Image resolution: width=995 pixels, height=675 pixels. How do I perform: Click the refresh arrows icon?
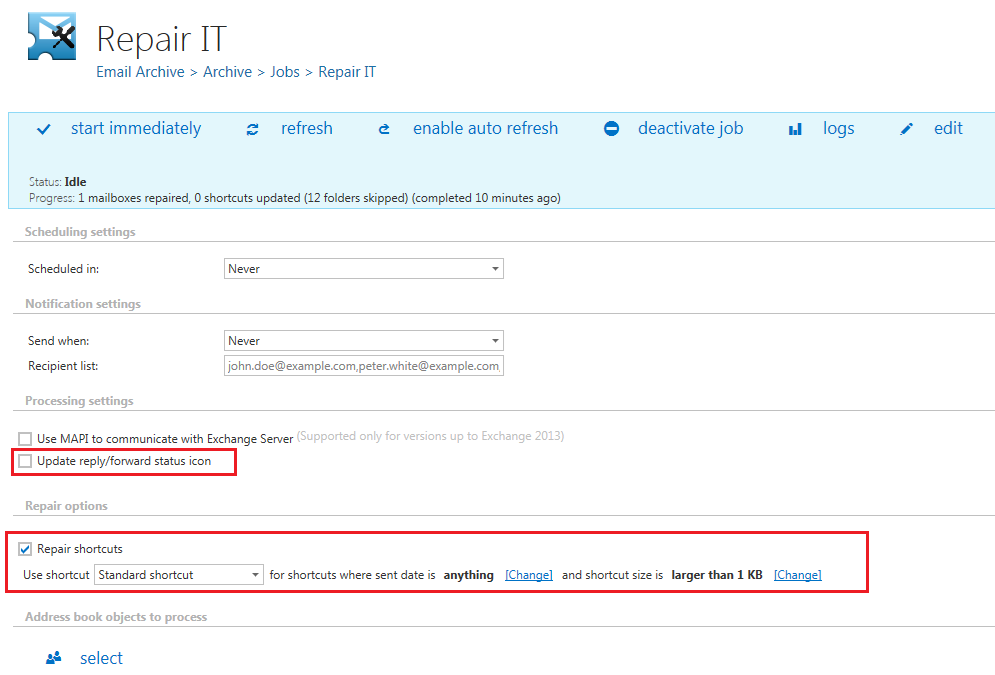click(253, 129)
